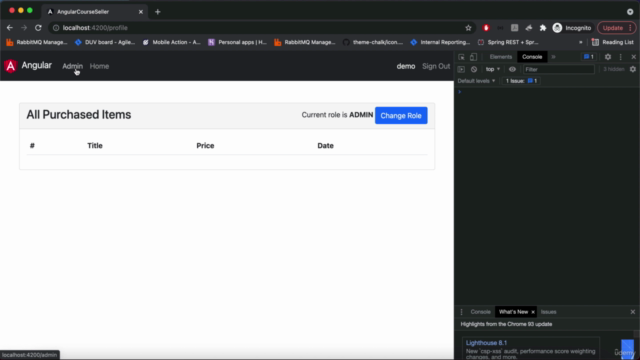Show more bookmarks chevron

tap(580, 42)
